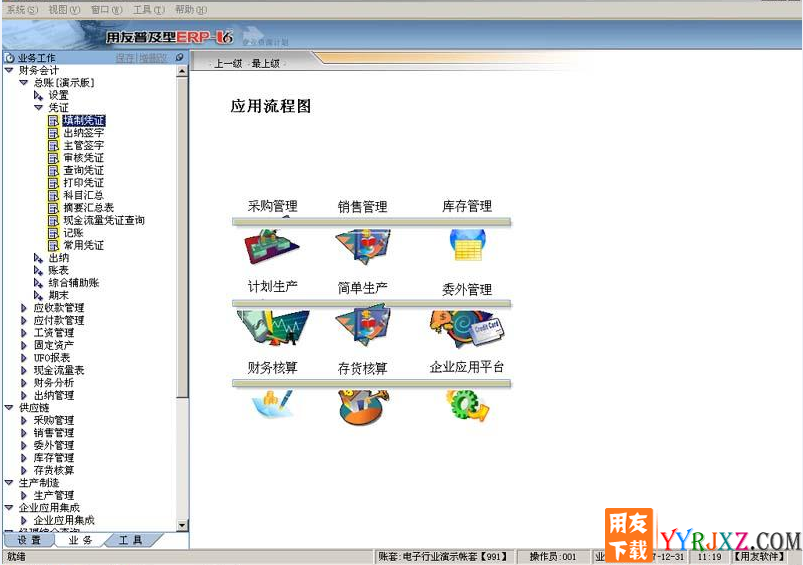Screen dimensions: 803x565
Task: Click document icon beside 查询凭证
Action: pos(53,171)
